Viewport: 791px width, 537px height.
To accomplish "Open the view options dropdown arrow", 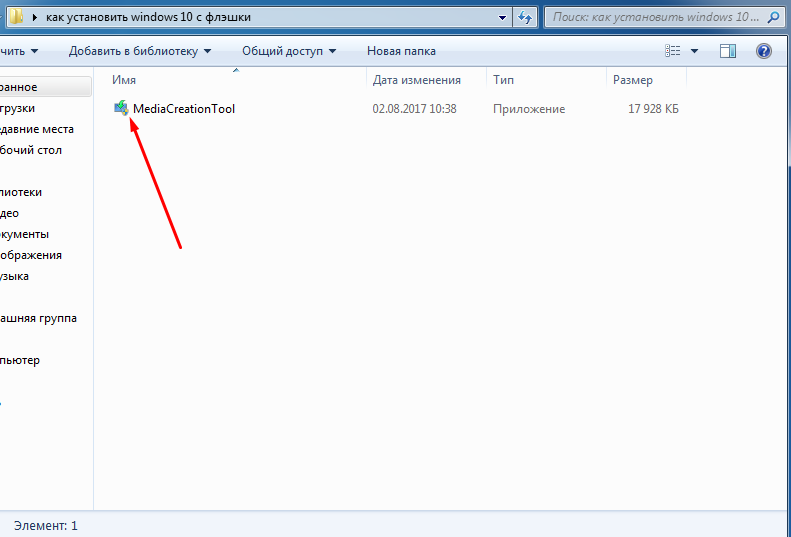I will [x=694, y=51].
